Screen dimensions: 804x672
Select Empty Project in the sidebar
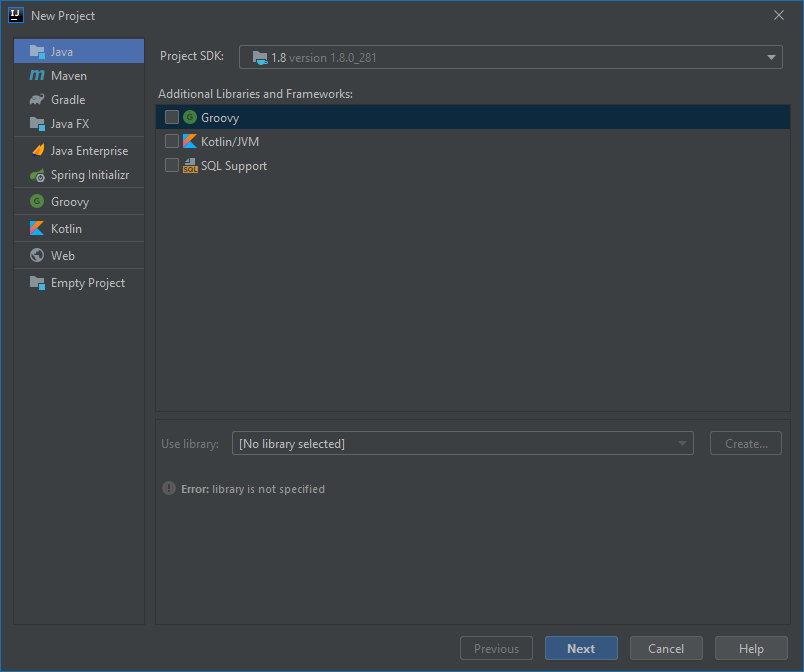click(x=37, y=283)
